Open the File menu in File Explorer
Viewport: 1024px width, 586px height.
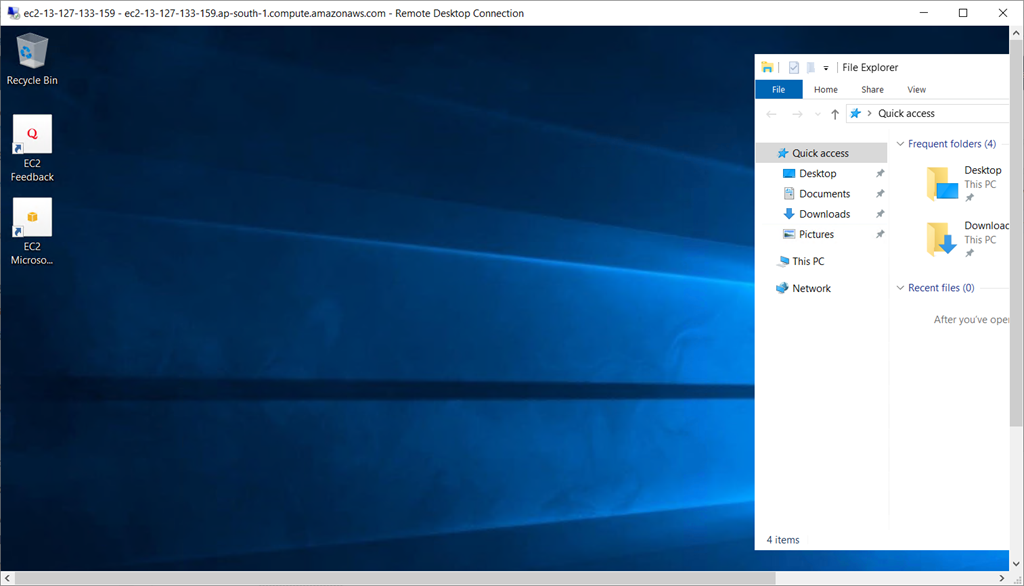[779, 89]
